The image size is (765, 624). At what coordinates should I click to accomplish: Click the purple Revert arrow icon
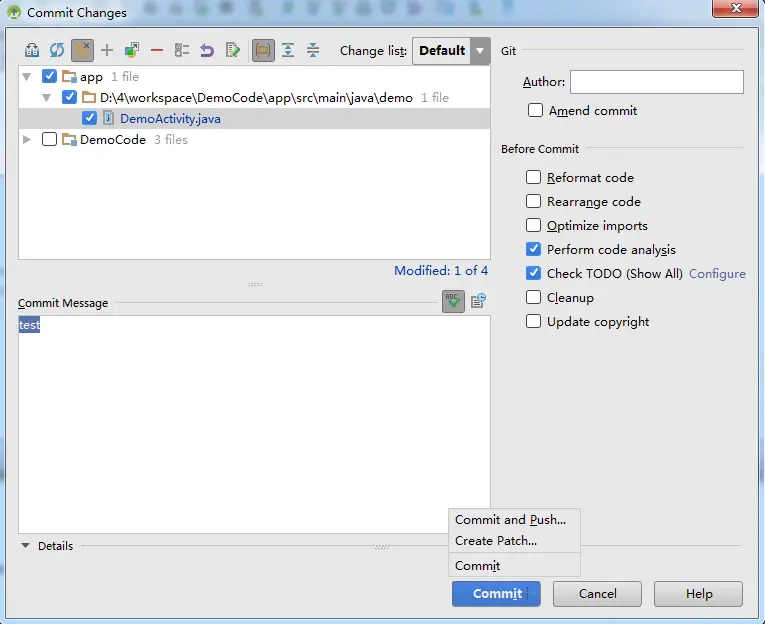tap(207, 50)
